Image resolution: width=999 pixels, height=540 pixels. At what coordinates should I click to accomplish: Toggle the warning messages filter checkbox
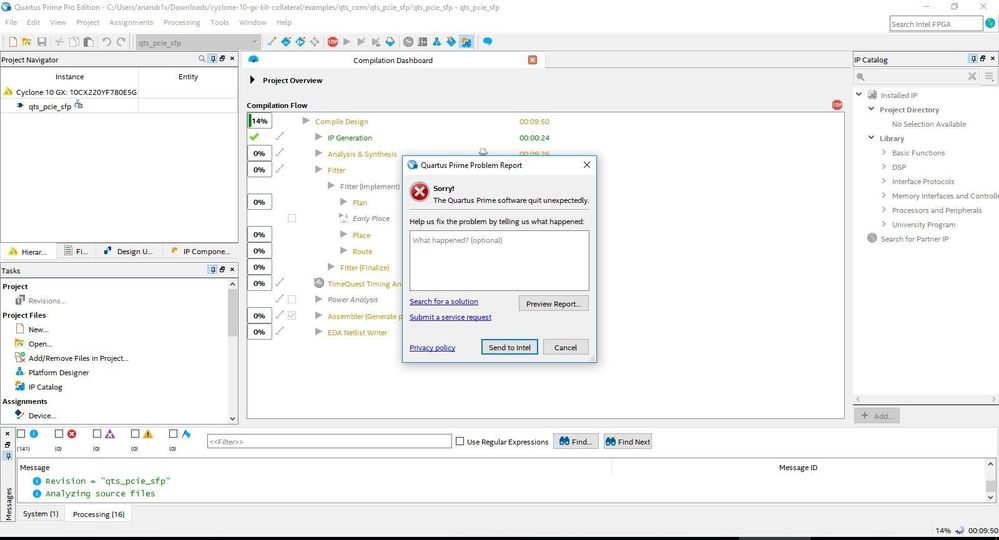tap(135, 434)
